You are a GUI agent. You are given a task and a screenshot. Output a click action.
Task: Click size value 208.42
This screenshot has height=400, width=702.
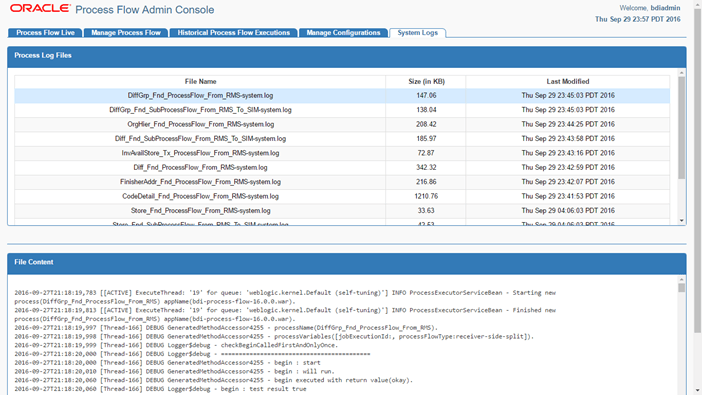(x=426, y=124)
